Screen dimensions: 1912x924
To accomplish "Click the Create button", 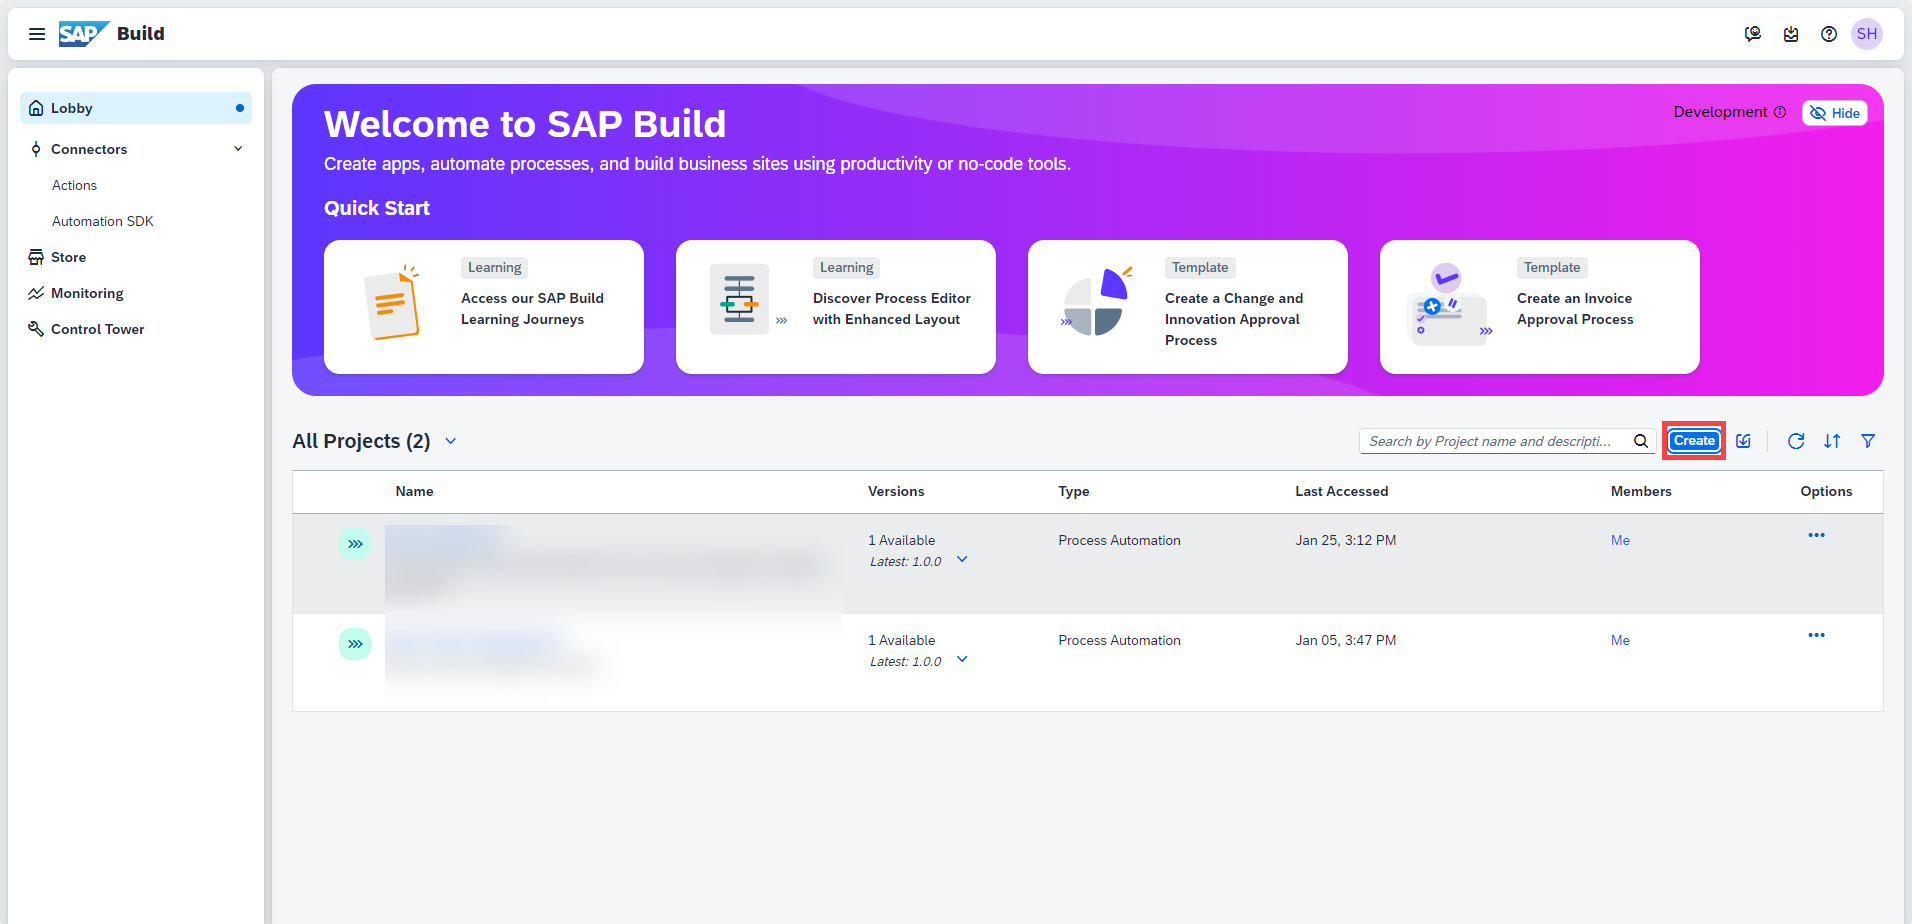I will pyautogui.click(x=1694, y=441).
